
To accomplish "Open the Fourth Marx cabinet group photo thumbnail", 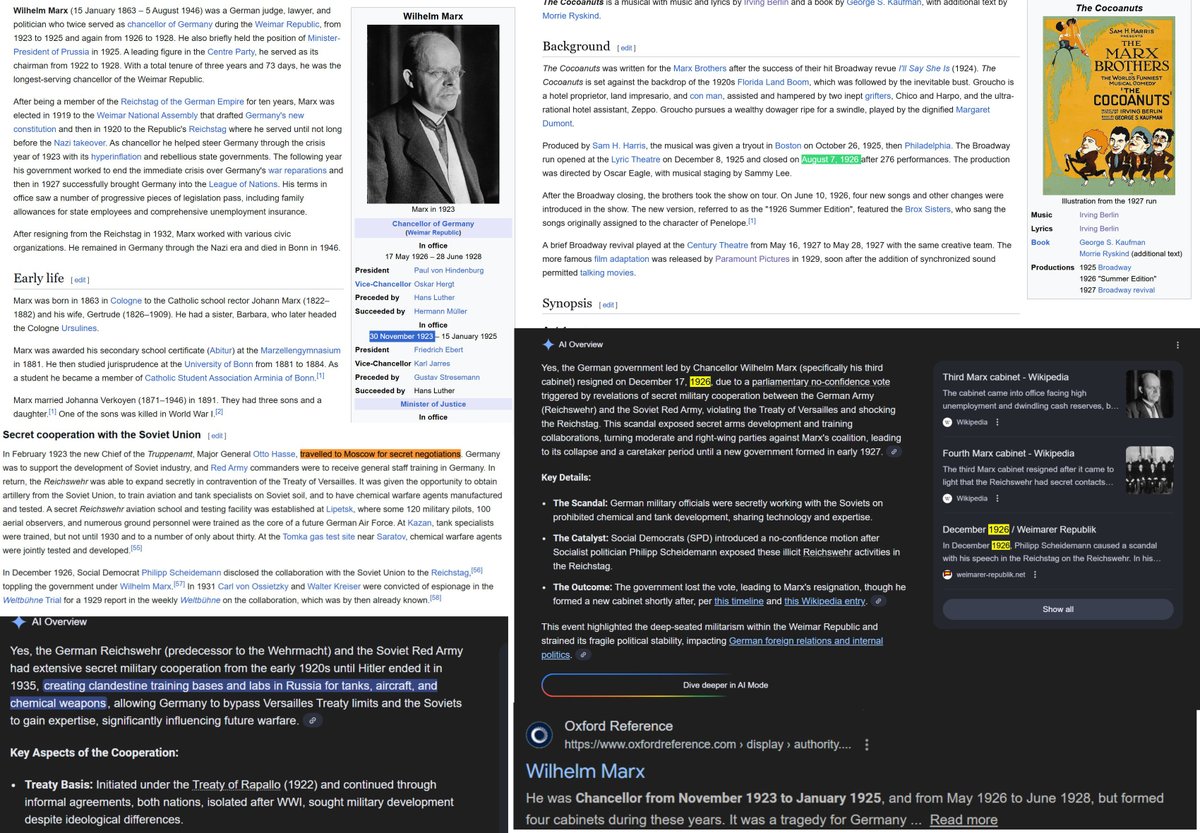I will (1150, 470).
